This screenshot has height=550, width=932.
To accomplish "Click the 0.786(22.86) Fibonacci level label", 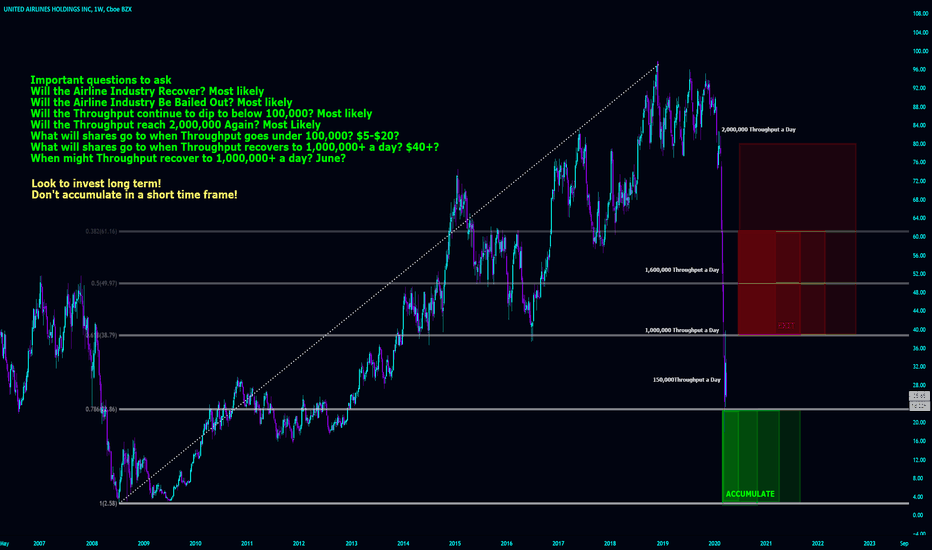I will (x=101, y=409).
